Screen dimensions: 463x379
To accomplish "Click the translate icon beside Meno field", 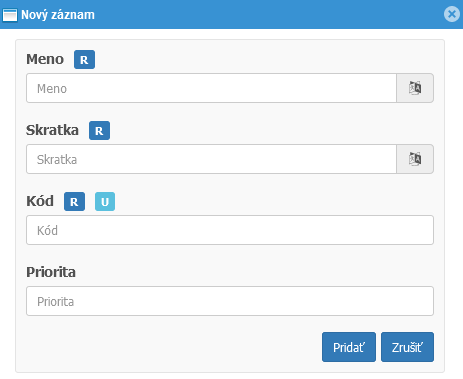I will coord(415,88).
